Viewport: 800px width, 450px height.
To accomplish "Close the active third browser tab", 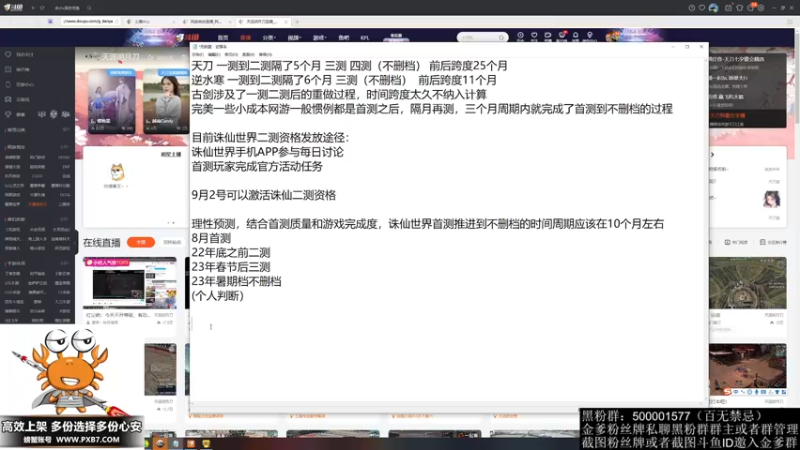I will click(286, 22).
